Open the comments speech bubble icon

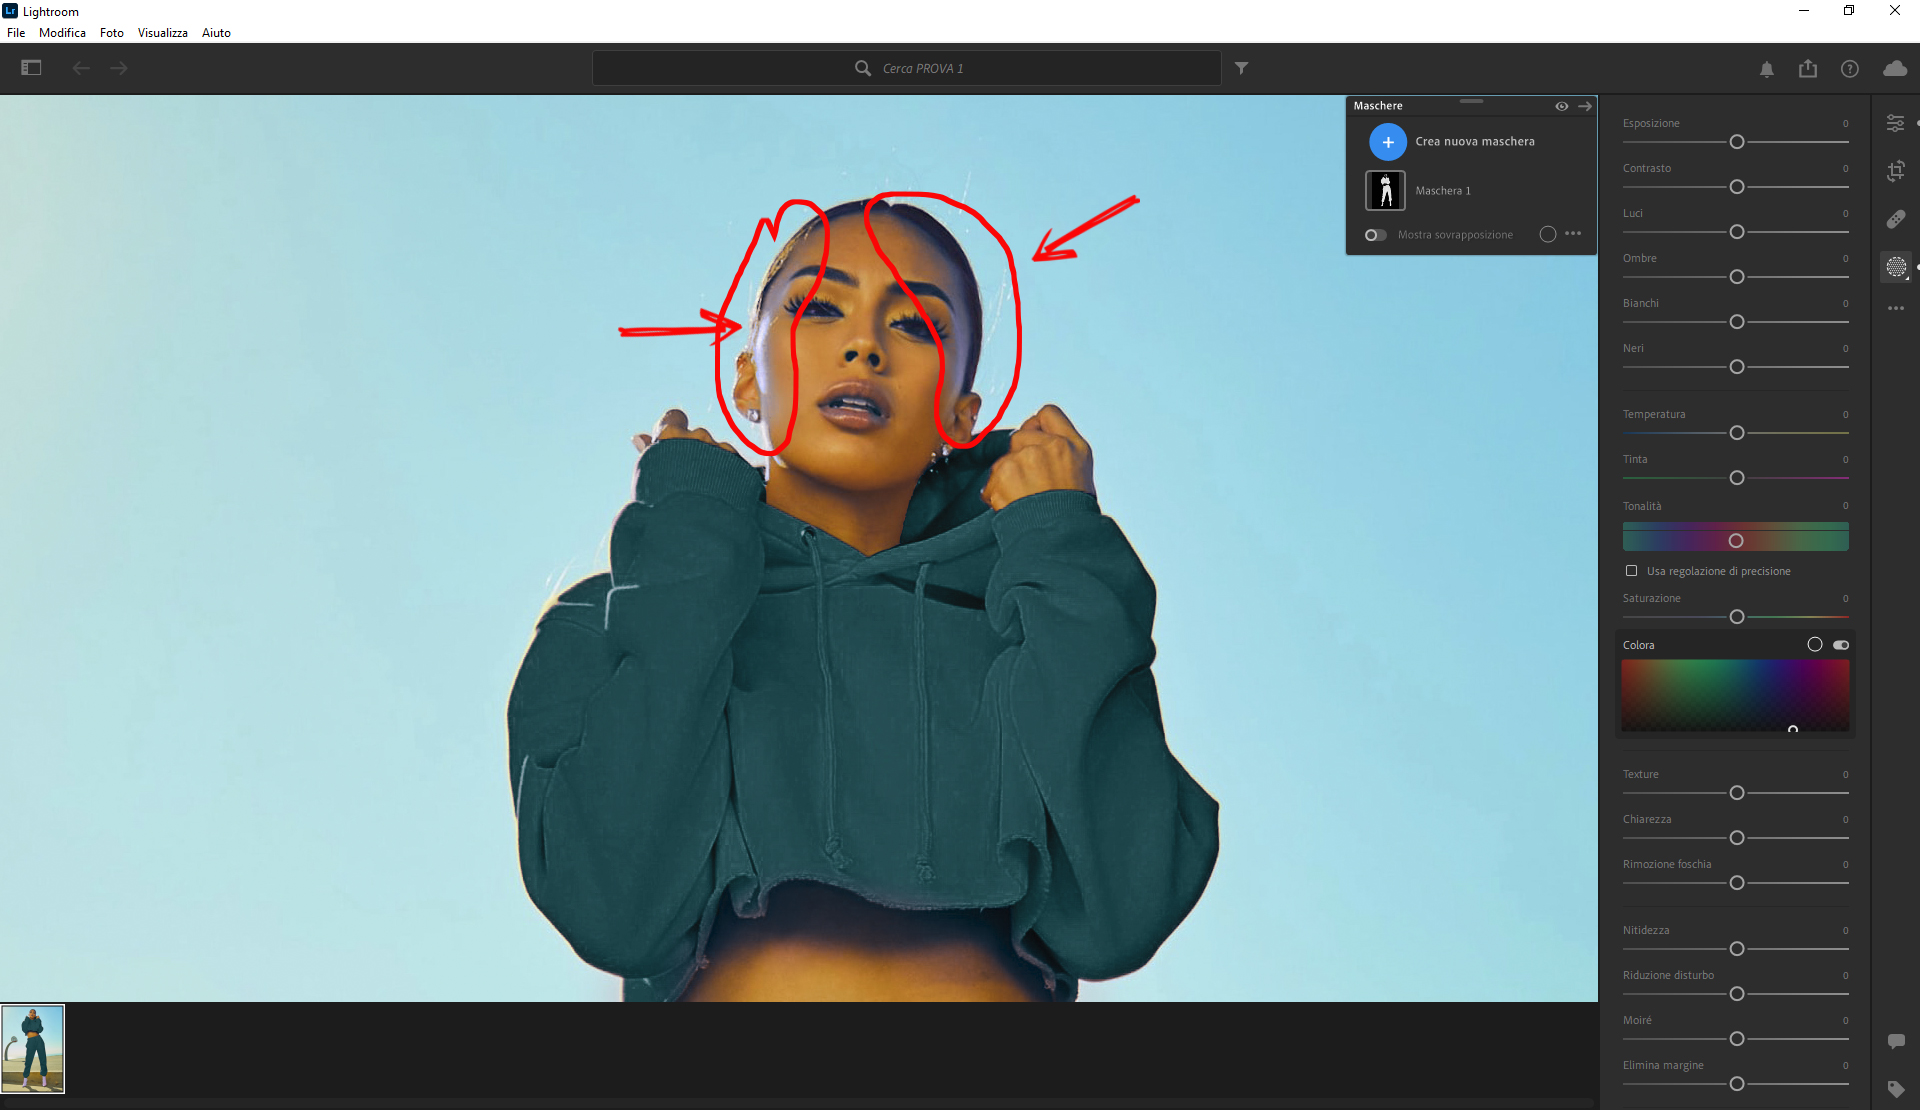click(1895, 1041)
